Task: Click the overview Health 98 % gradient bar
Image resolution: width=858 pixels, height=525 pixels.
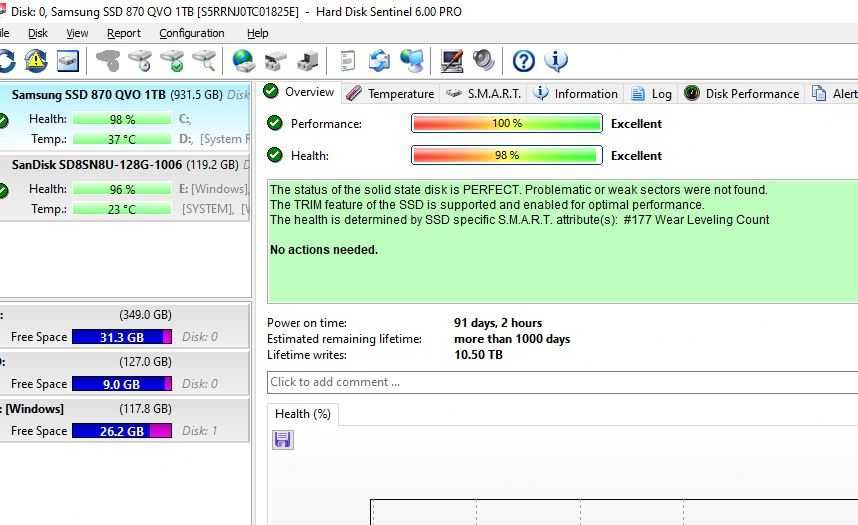Action: click(507, 155)
